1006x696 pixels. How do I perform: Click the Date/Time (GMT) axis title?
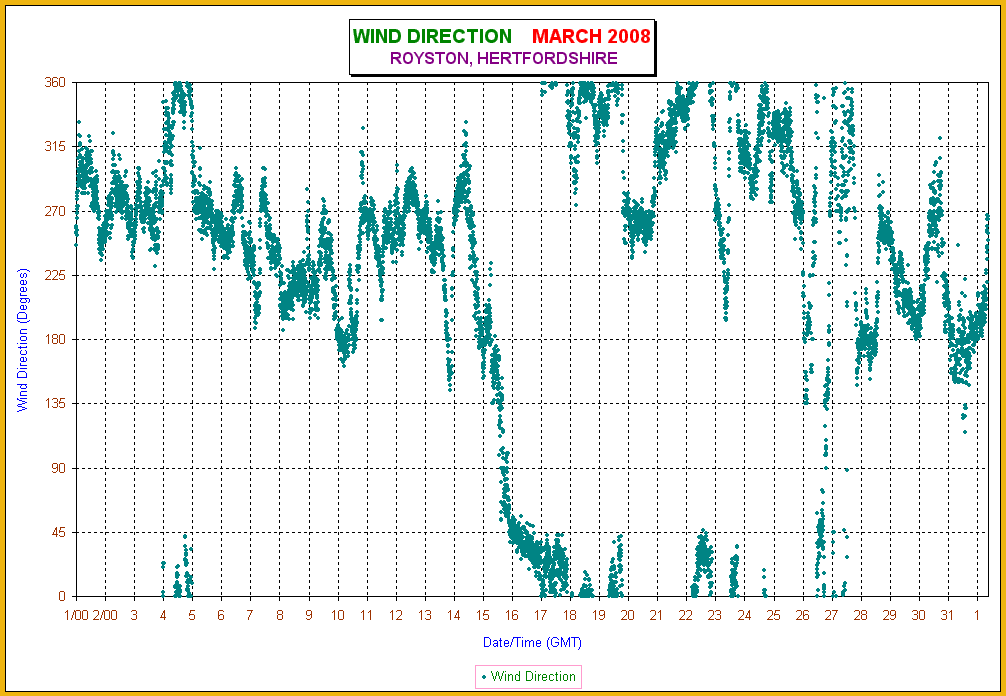[x=532, y=641]
